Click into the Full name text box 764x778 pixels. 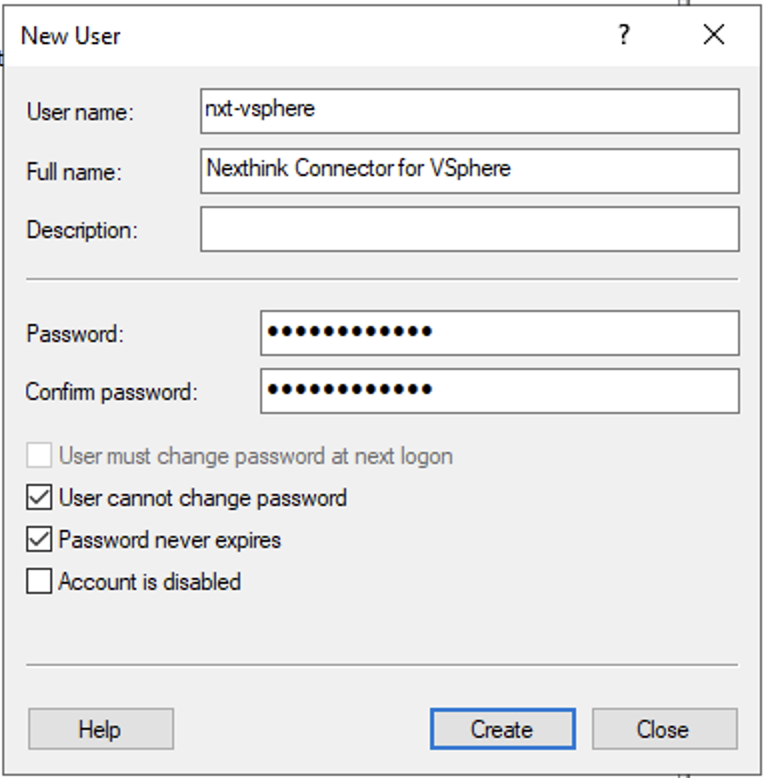click(469, 170)
